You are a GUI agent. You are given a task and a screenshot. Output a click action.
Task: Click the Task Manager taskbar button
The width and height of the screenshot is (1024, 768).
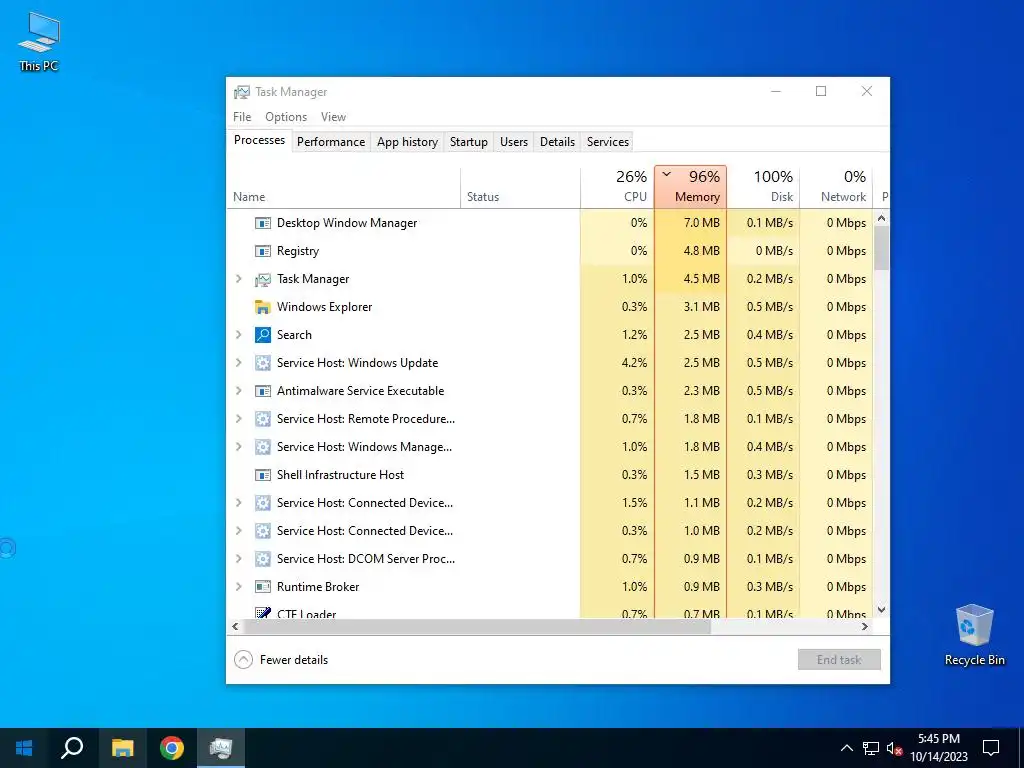coord(221,748)
